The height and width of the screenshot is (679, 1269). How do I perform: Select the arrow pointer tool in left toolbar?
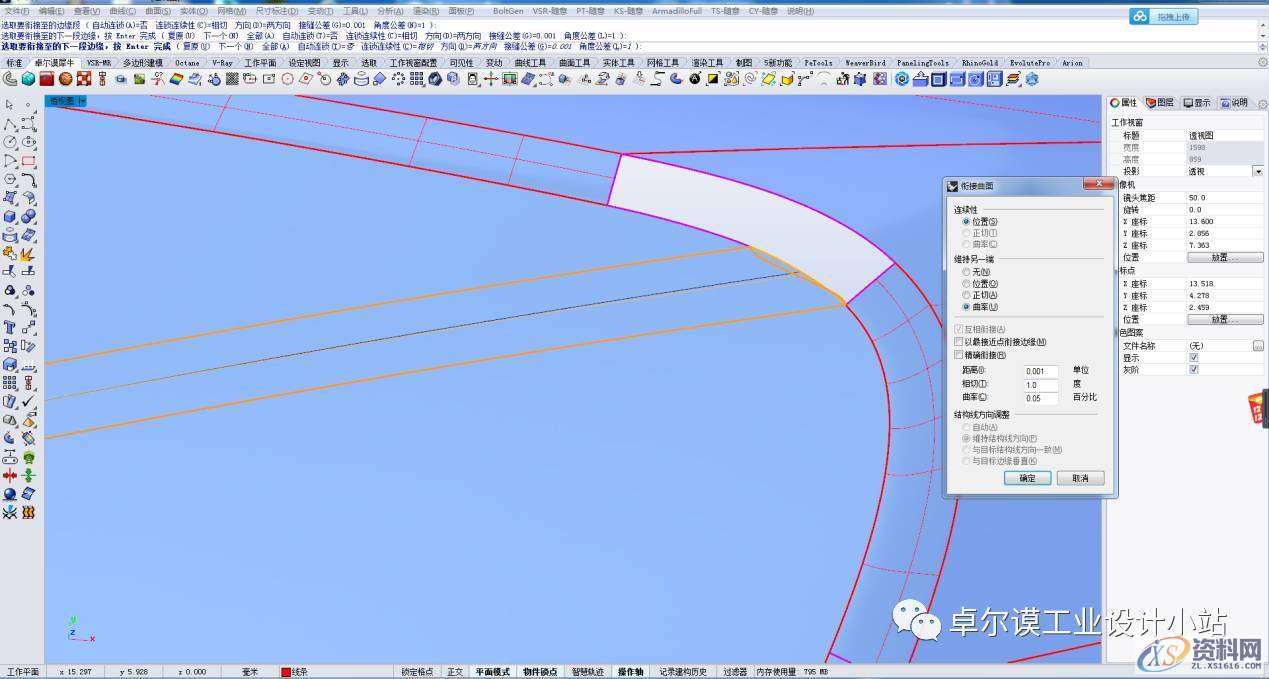[x=10, y=105]
